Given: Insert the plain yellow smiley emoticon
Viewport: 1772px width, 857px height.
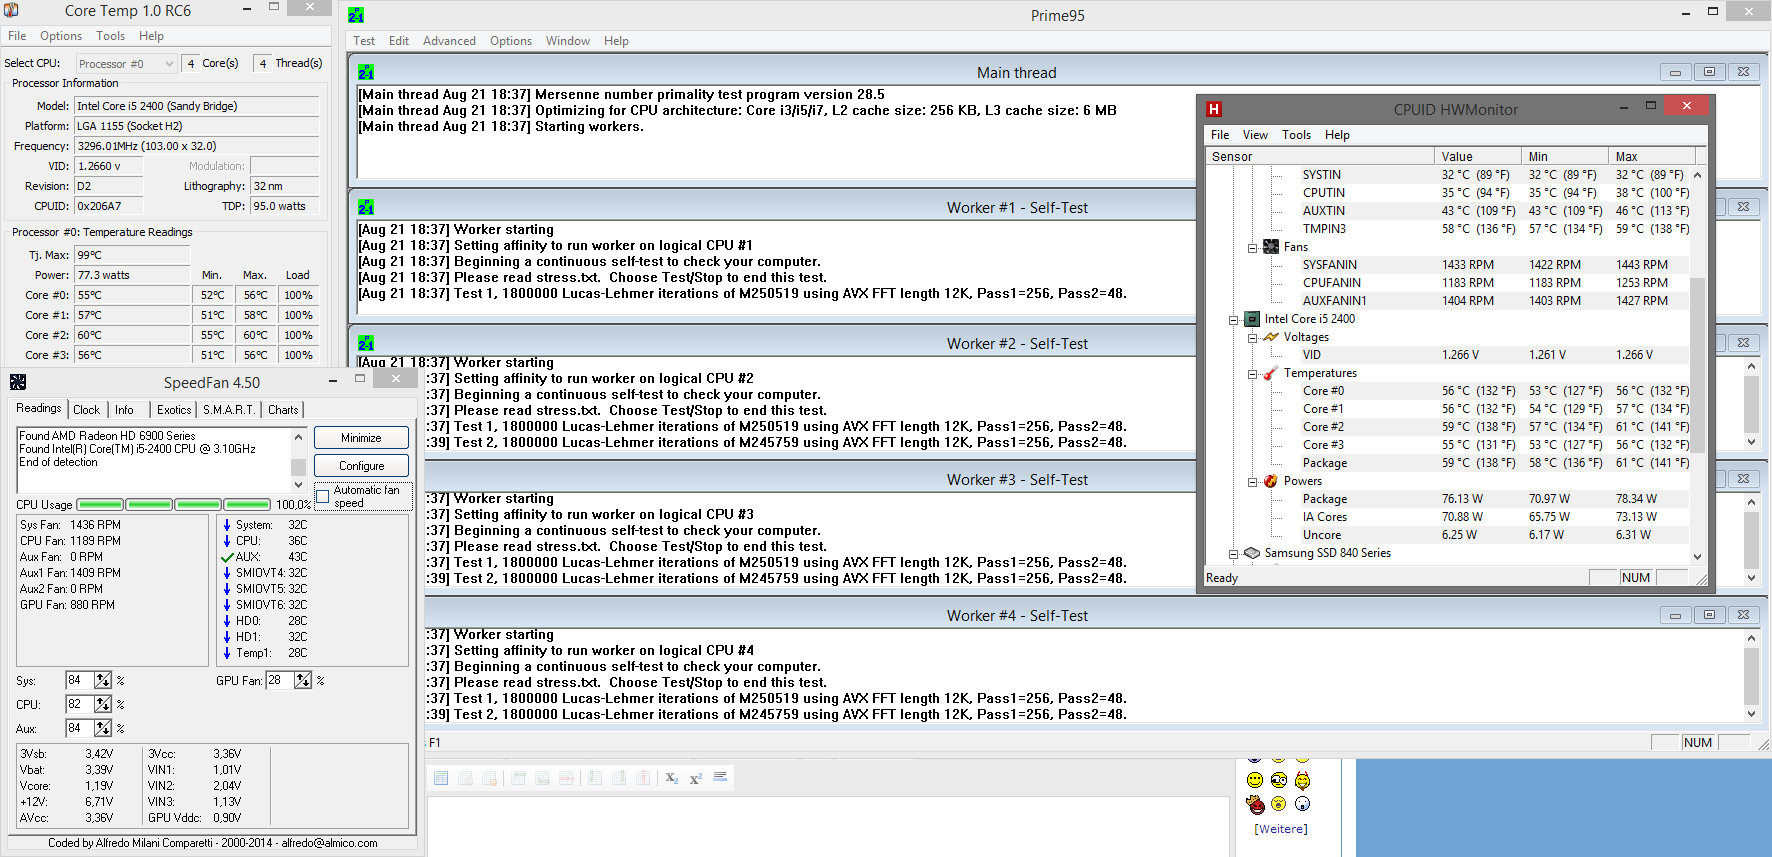Looking at the screenshot, I should point(1255,780).
